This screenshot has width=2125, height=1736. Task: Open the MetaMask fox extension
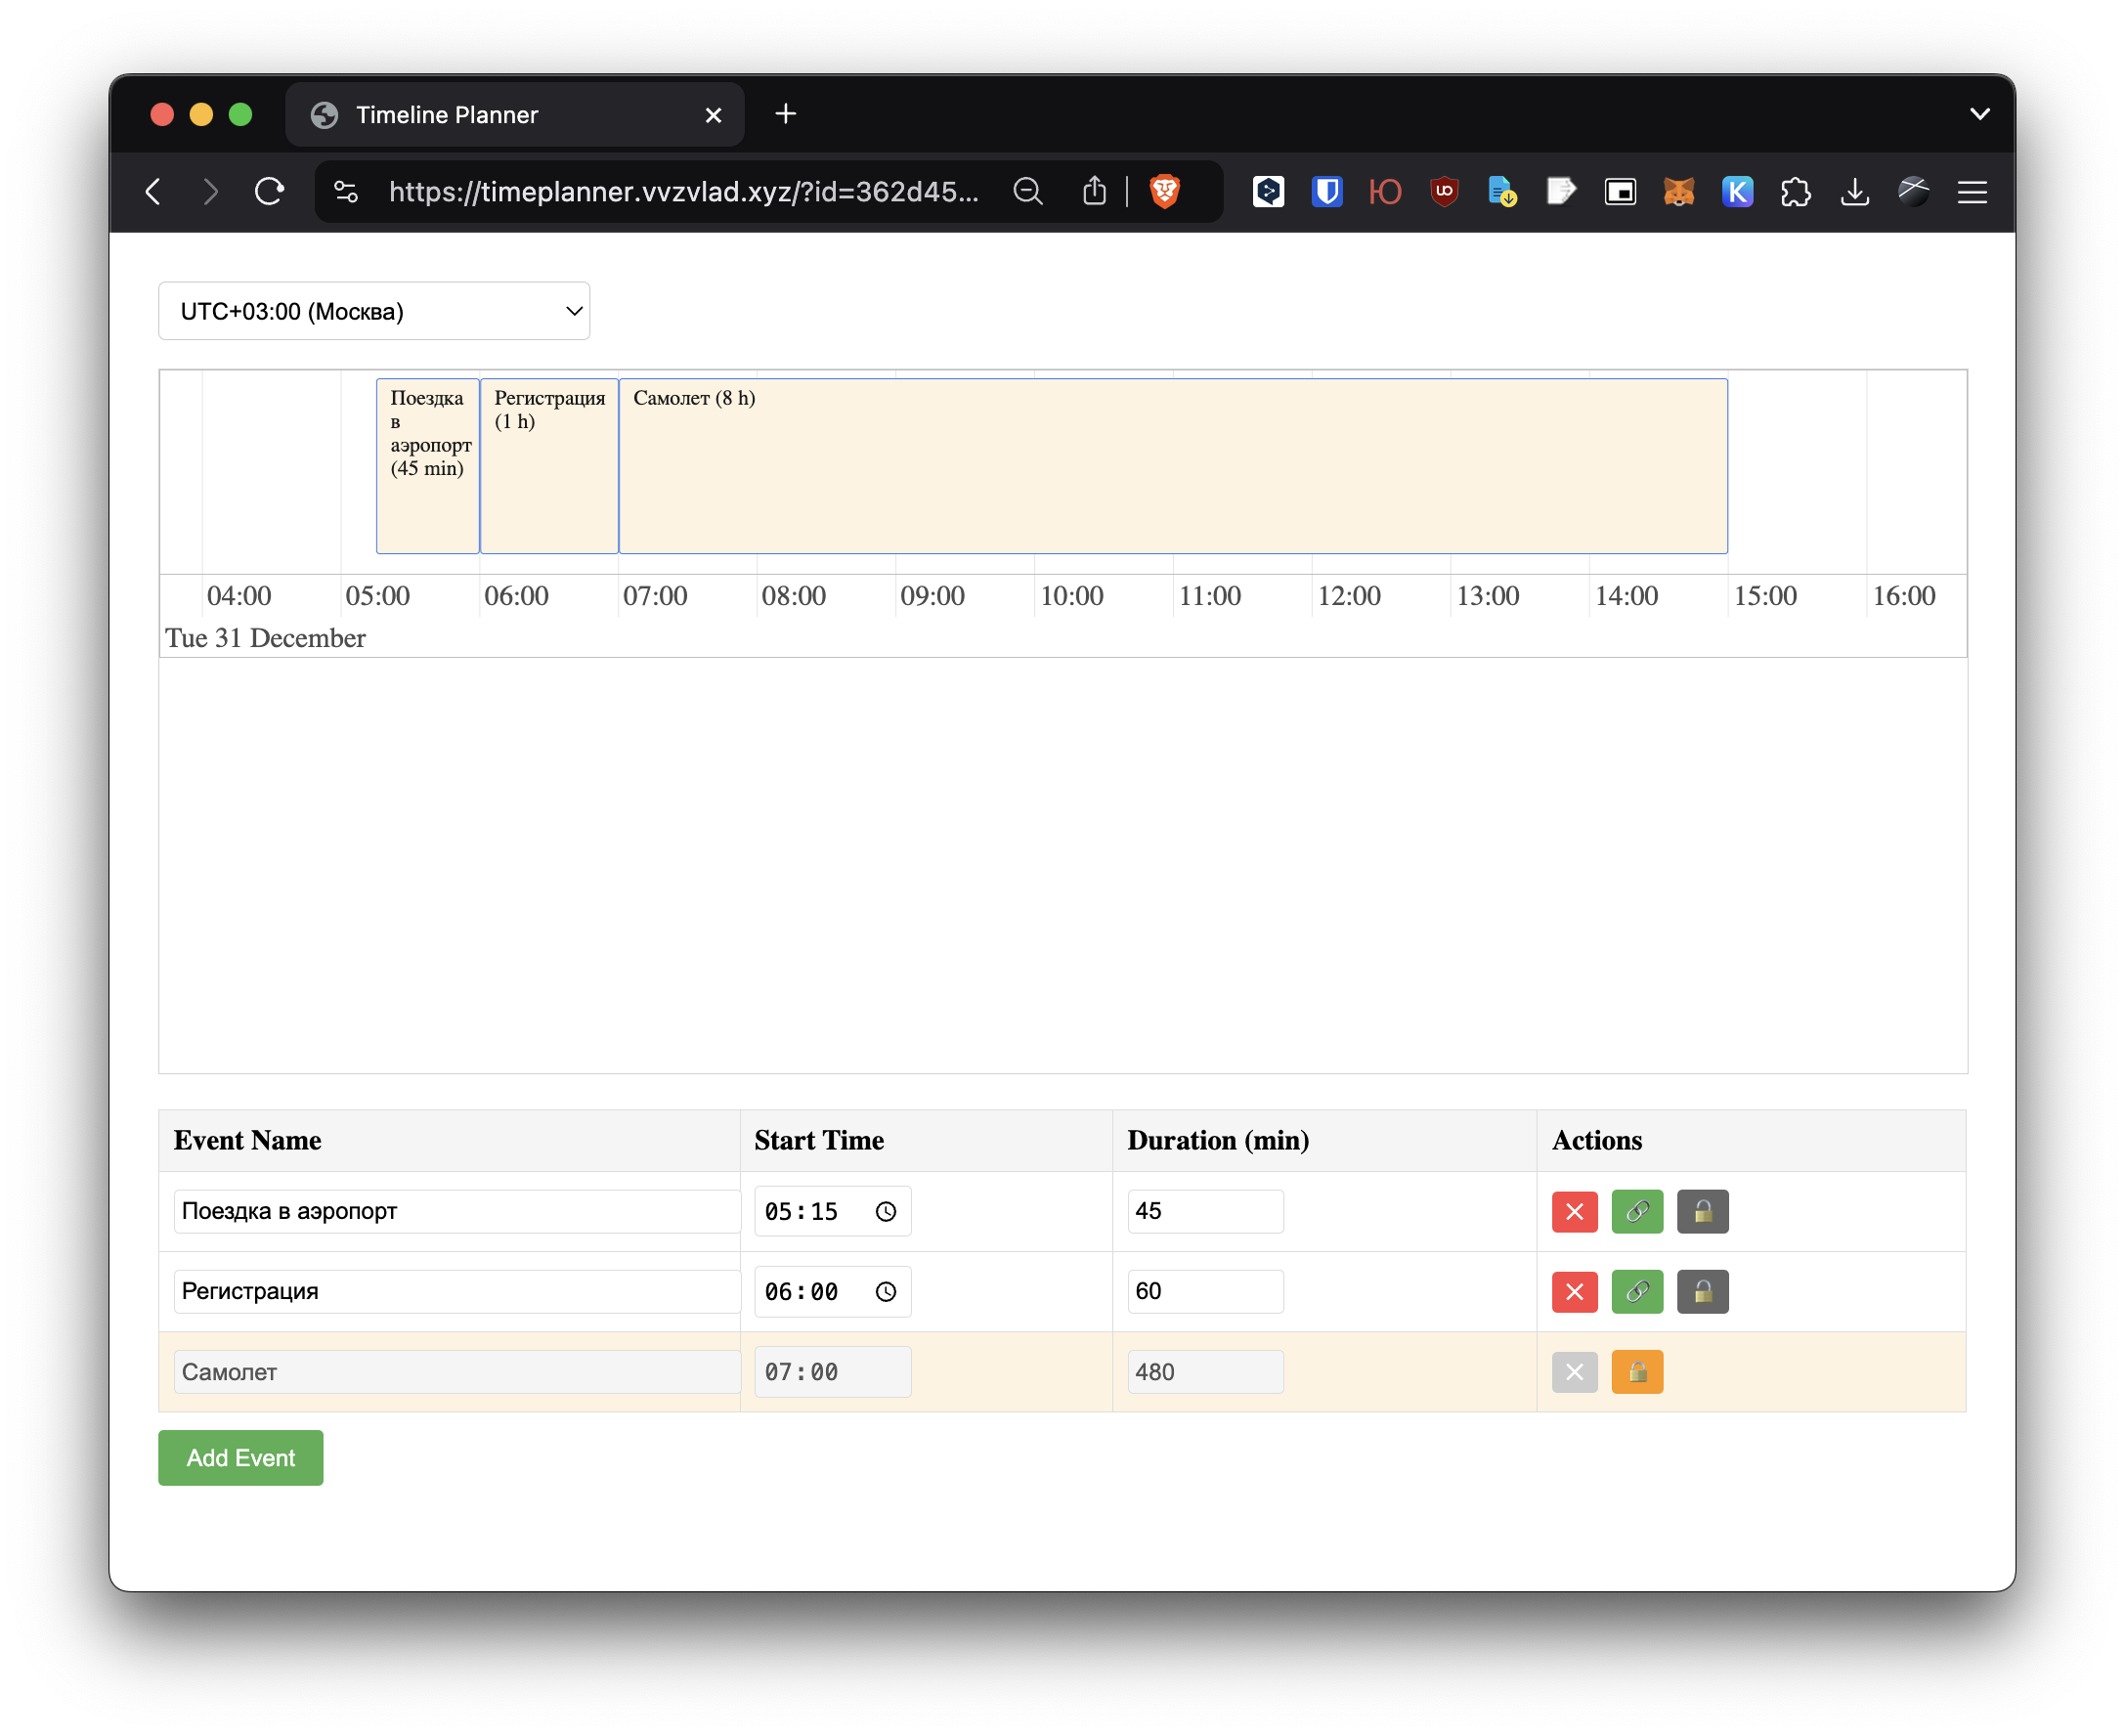1678,191
